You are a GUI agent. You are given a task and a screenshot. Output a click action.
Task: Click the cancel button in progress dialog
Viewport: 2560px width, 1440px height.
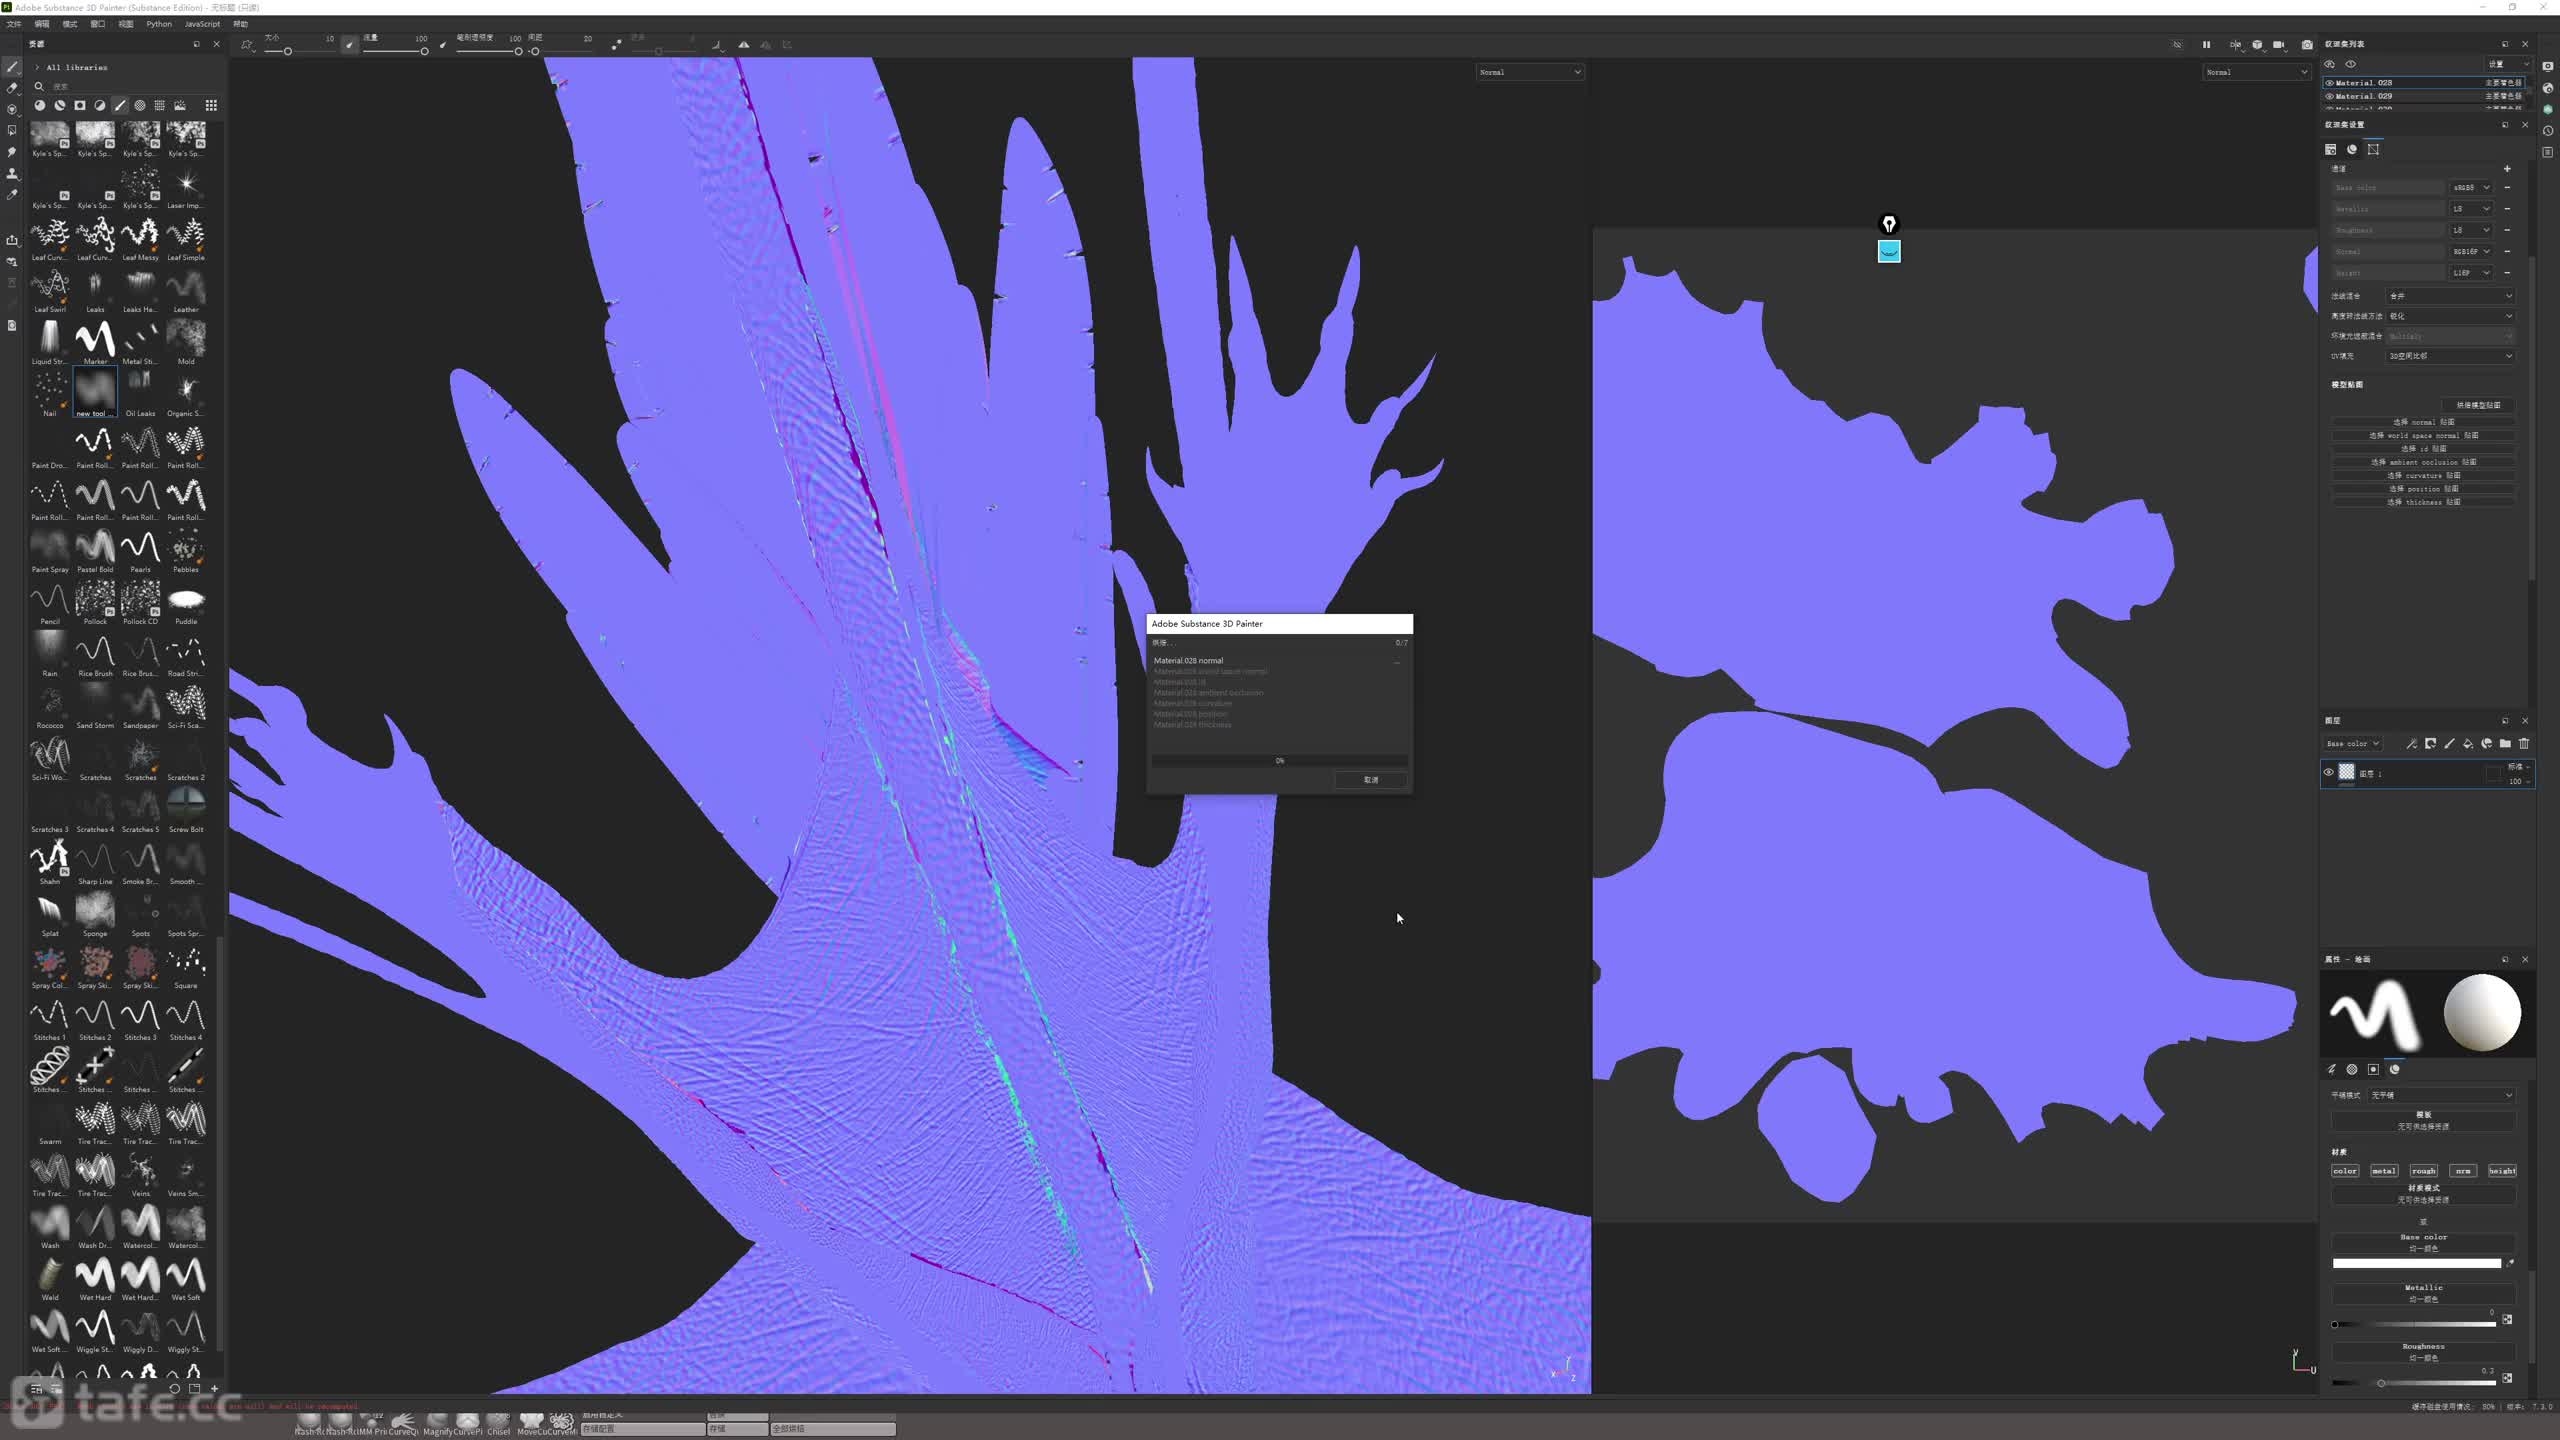1371,779
